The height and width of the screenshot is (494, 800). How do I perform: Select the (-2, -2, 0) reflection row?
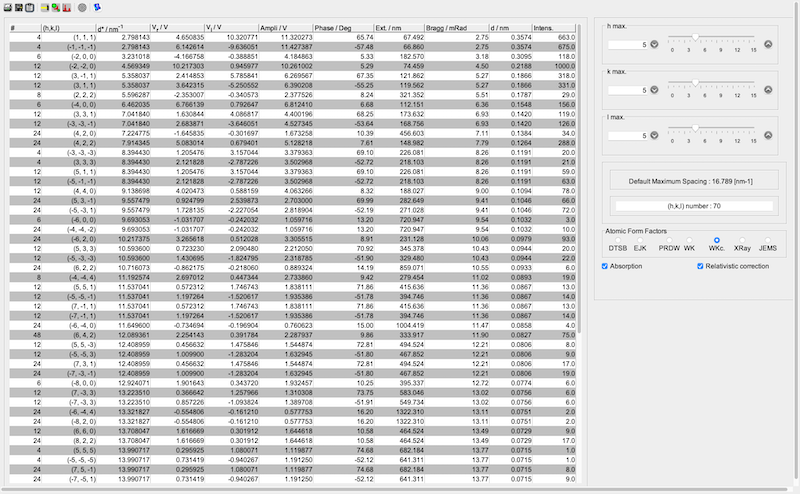(292, 66)
